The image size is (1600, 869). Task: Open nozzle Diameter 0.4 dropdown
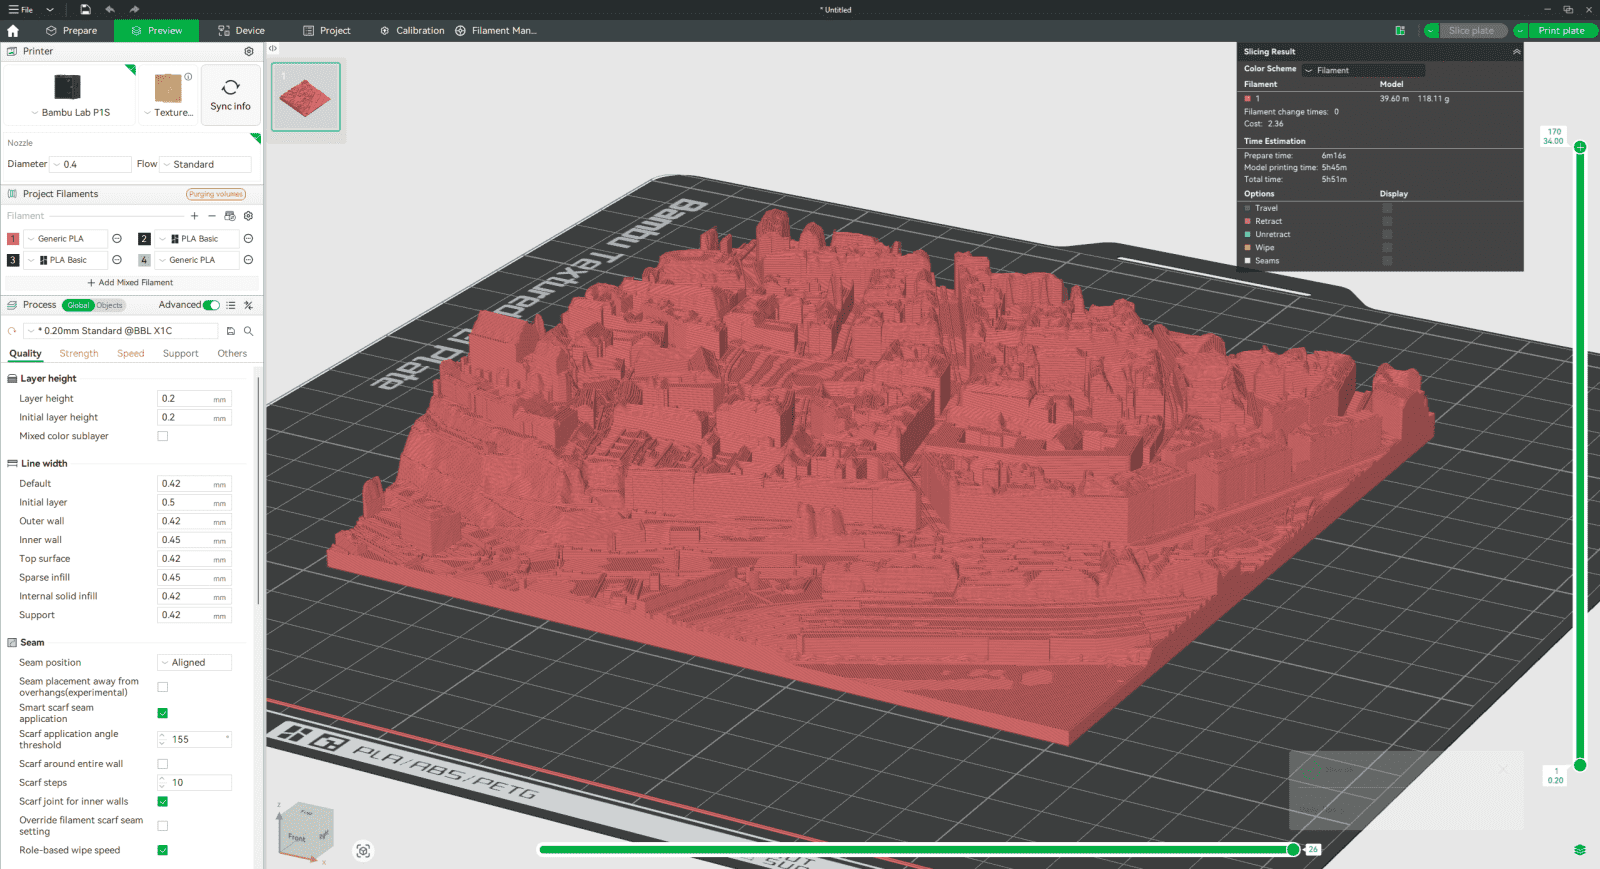[x=91, y=164]
